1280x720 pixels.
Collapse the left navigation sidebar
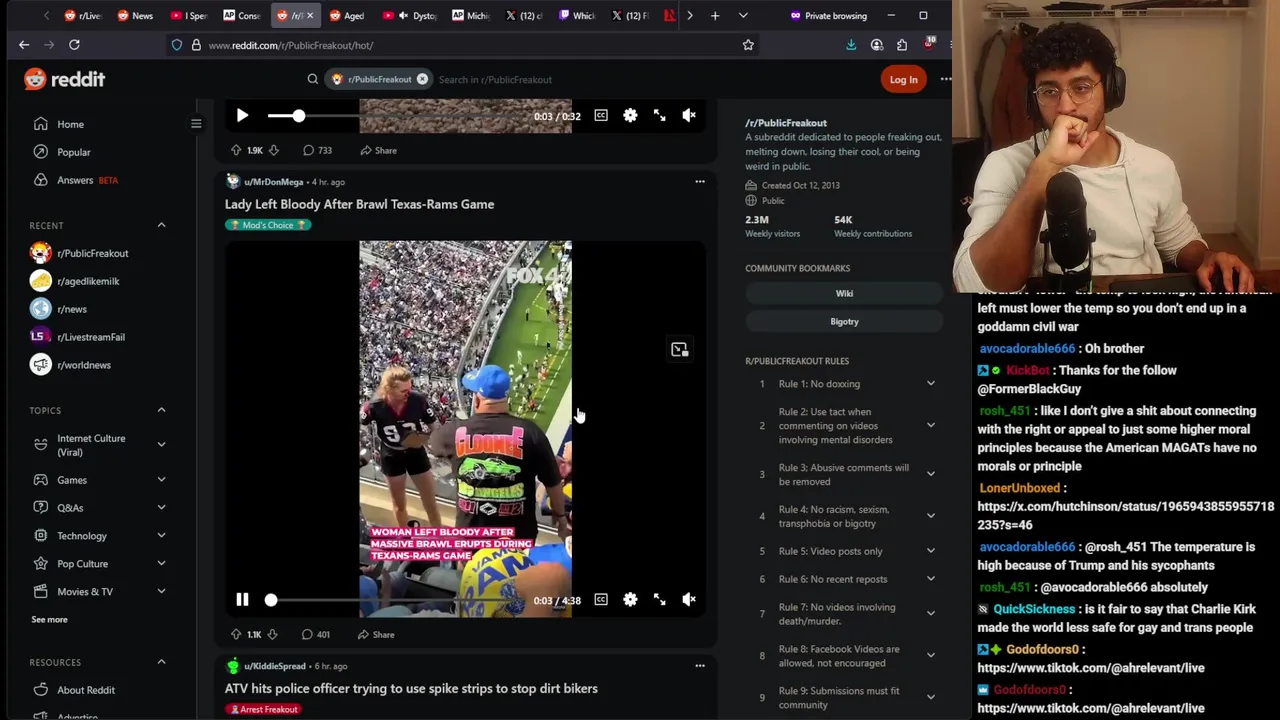point(196,124)
